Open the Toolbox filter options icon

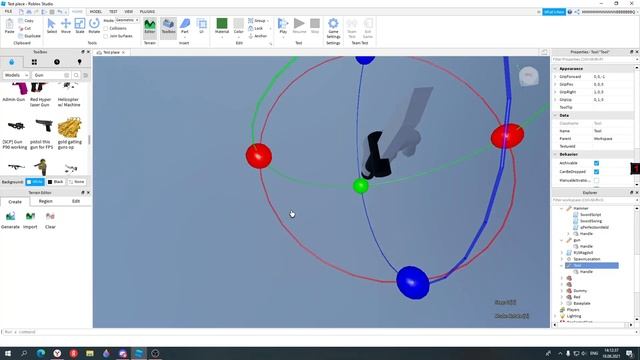pos(85,75)
